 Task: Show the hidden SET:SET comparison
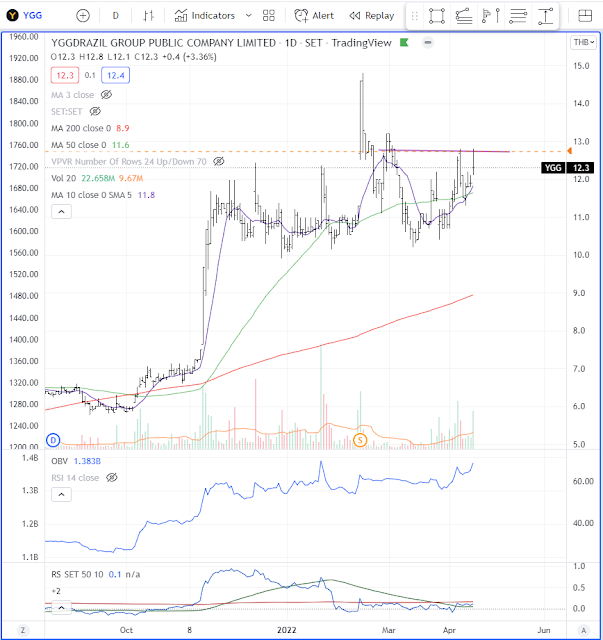pos(95,111)
